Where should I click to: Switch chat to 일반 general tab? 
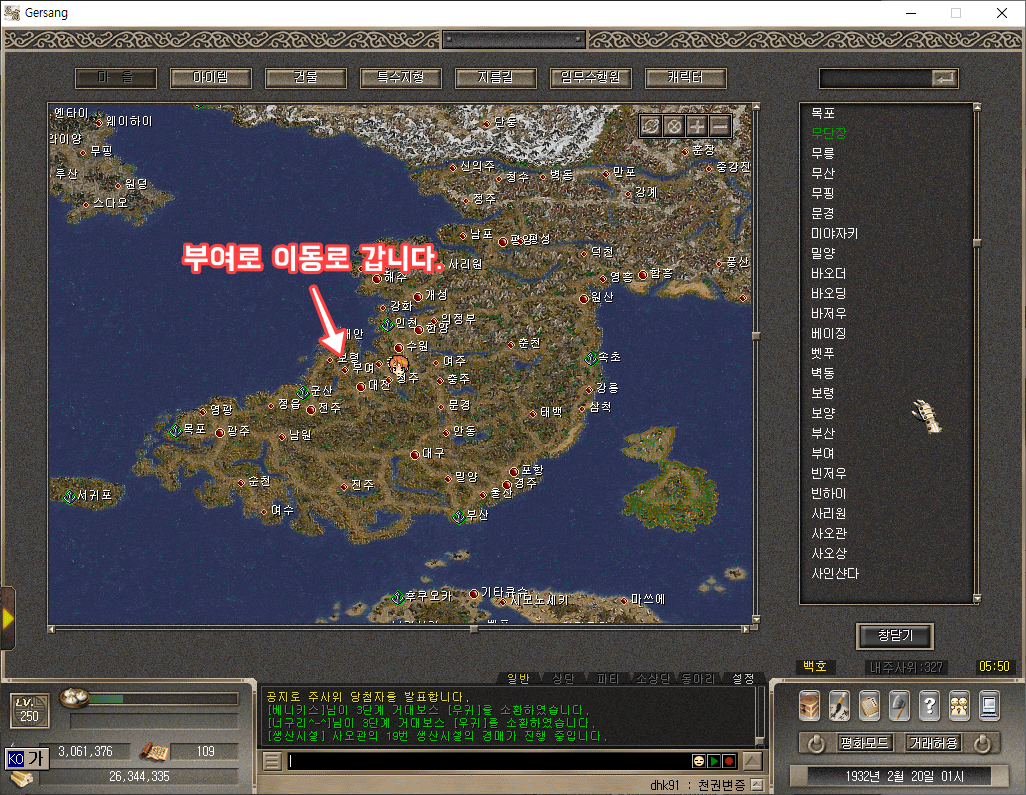coord(518,679)
